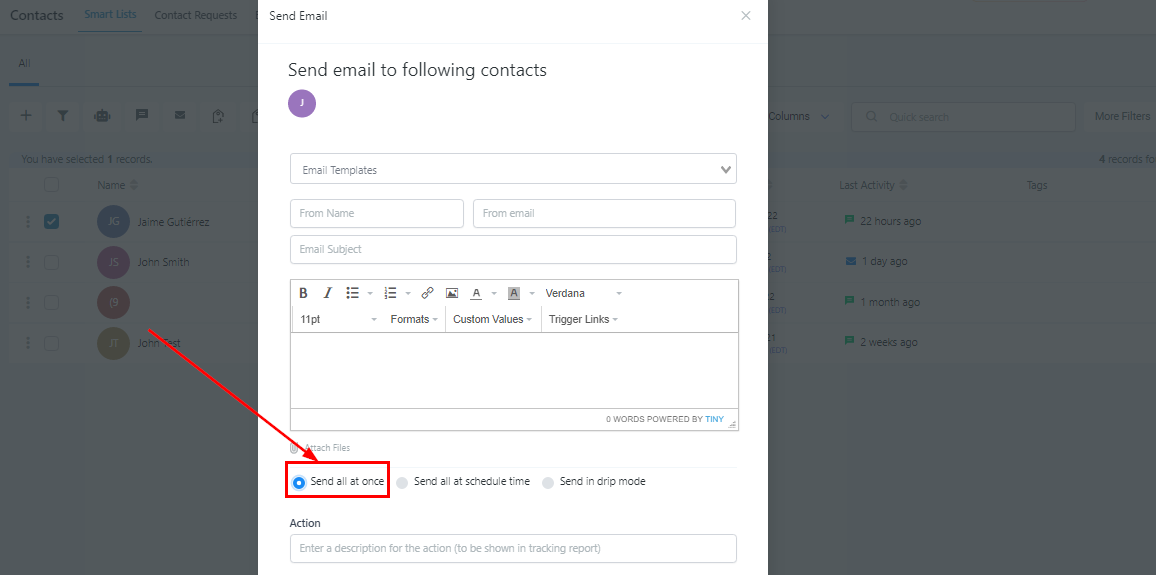1156x575 pixels.
Task: Click the Email Subject field
Action: (513, 249)
